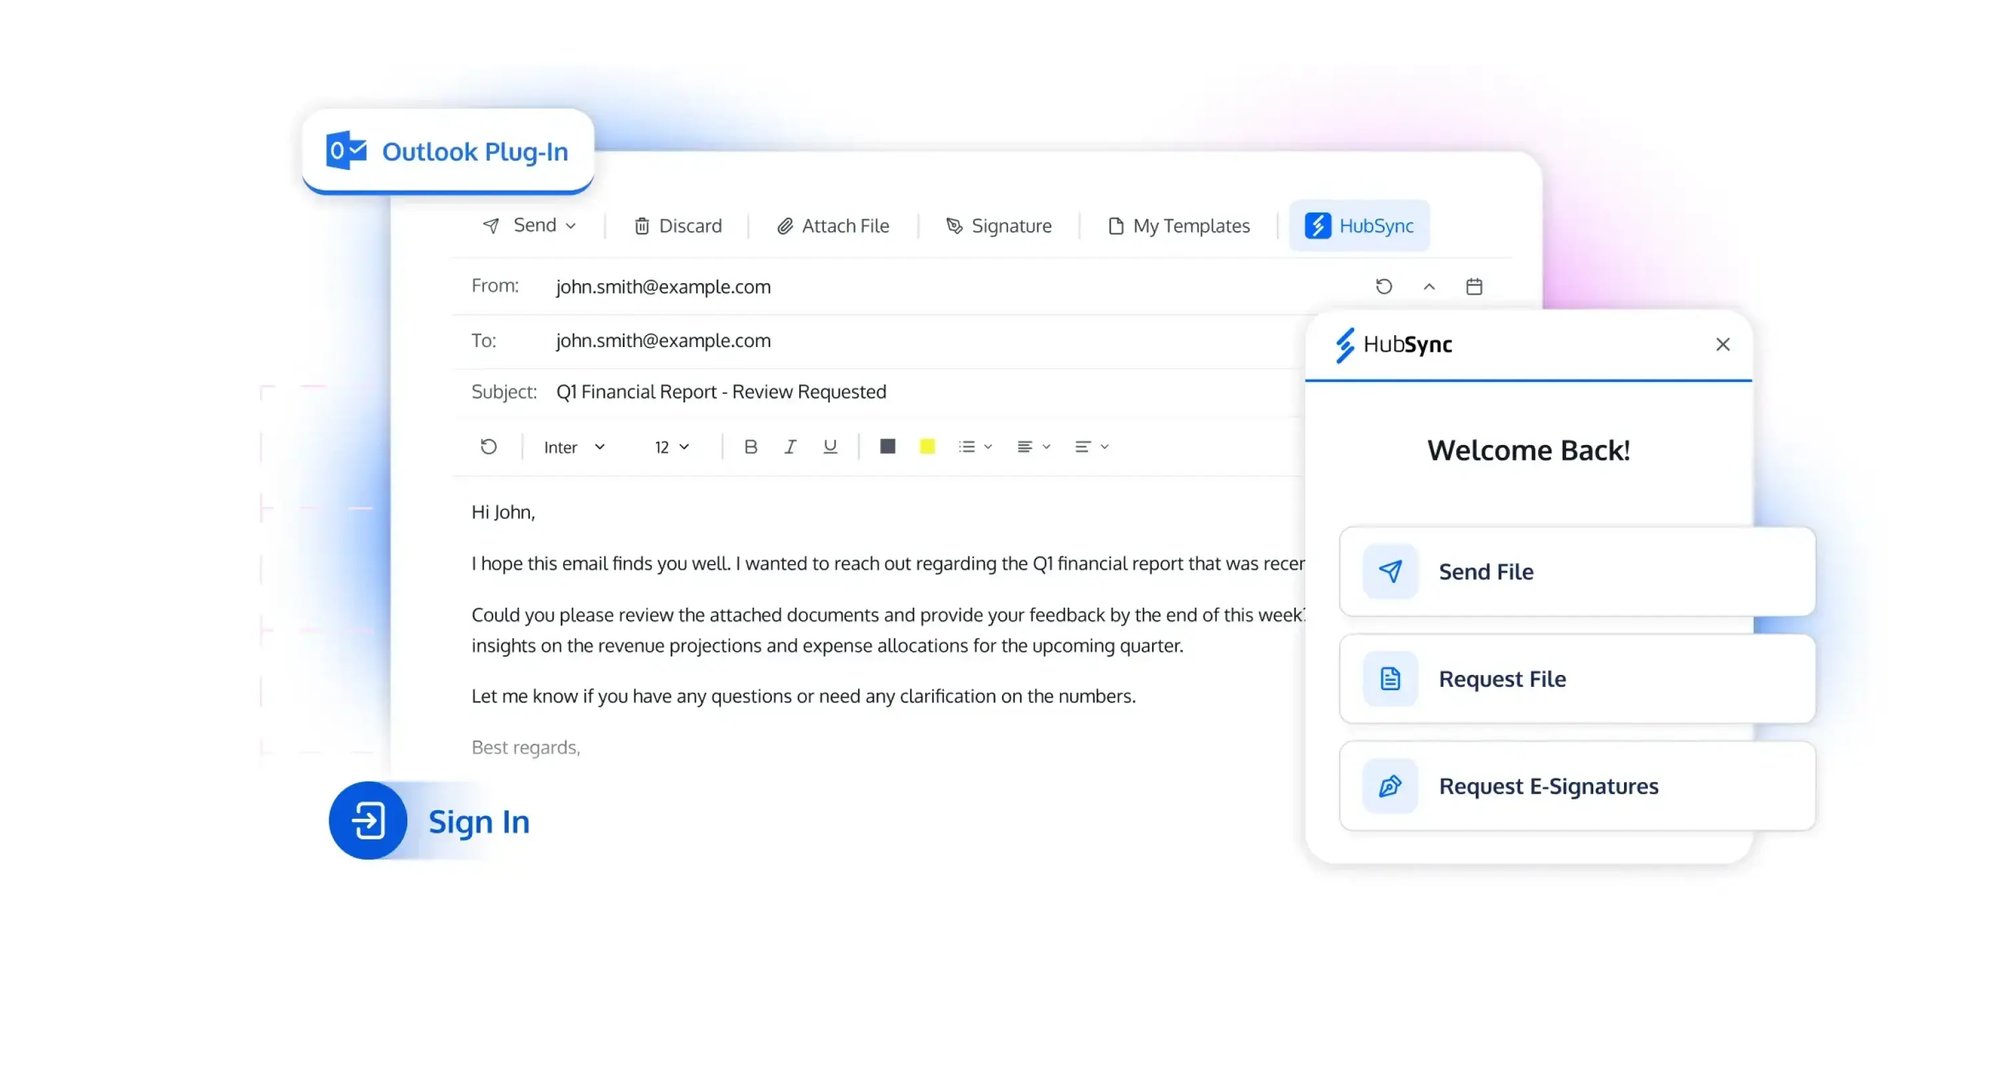Viewport: 2000px width, 1066px height.
Task: Insert a Signature using the toolbar
Action: click(998, 225)
